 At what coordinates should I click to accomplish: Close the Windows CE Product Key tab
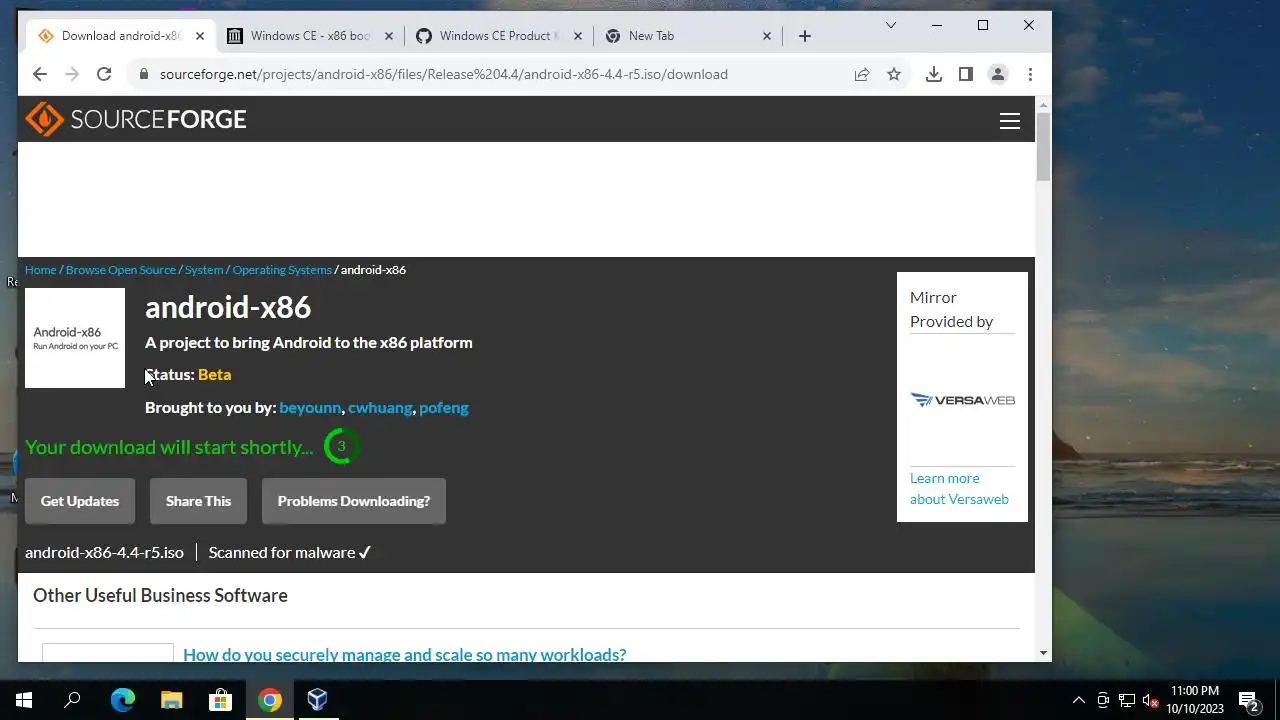(578, 36)
